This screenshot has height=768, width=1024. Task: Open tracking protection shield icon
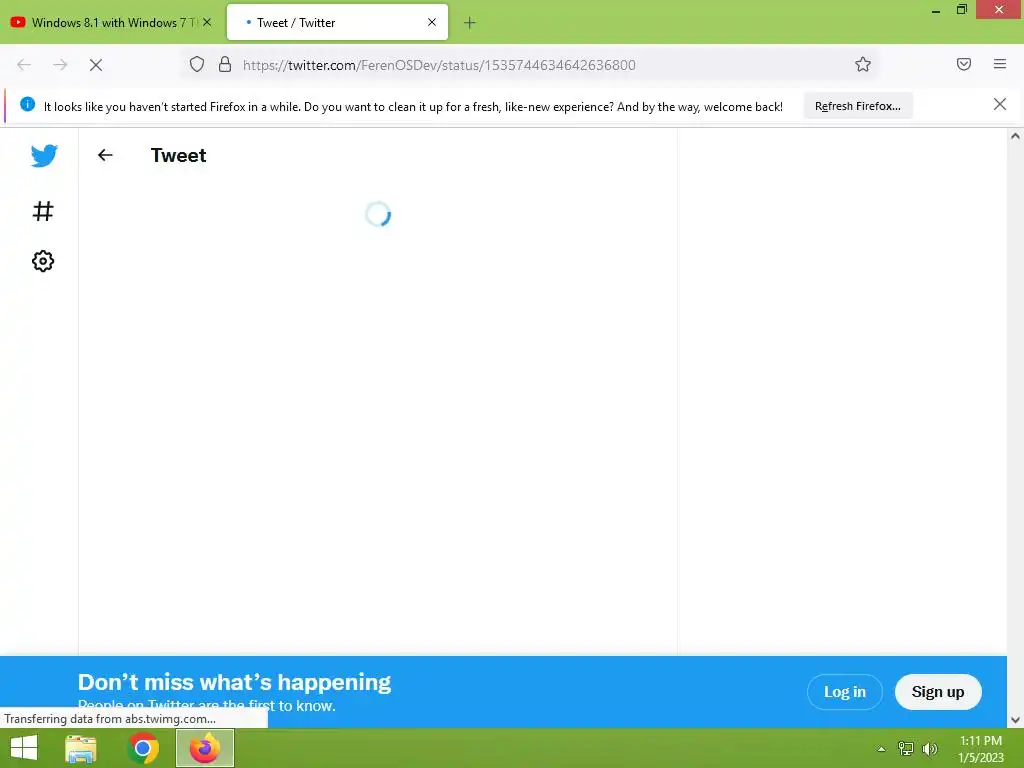coord(197,64)
